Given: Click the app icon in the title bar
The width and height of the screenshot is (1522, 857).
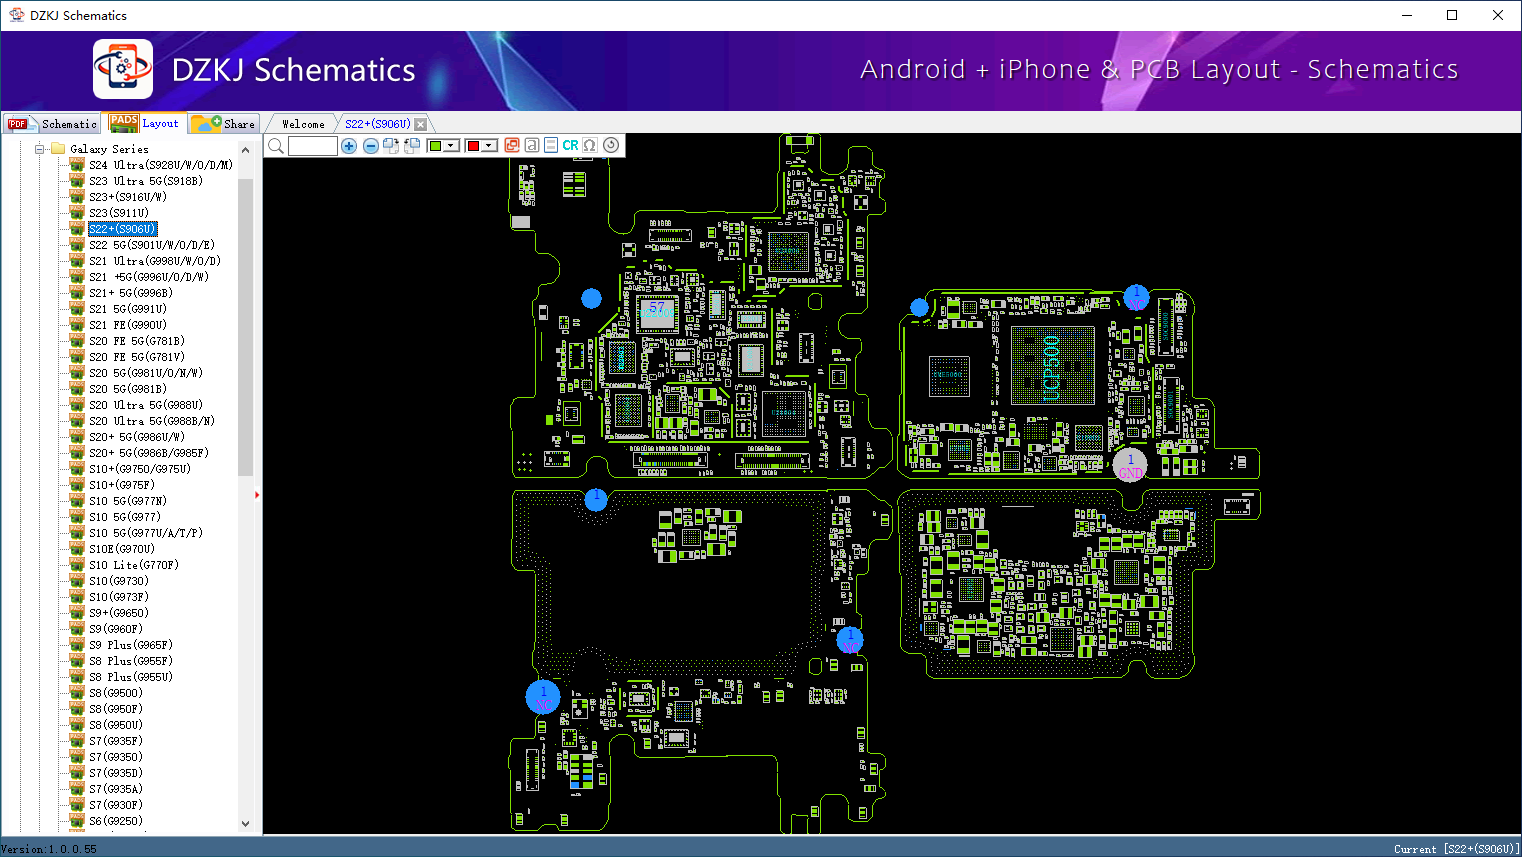Looking at the screenshot, I should click(16, 15).
